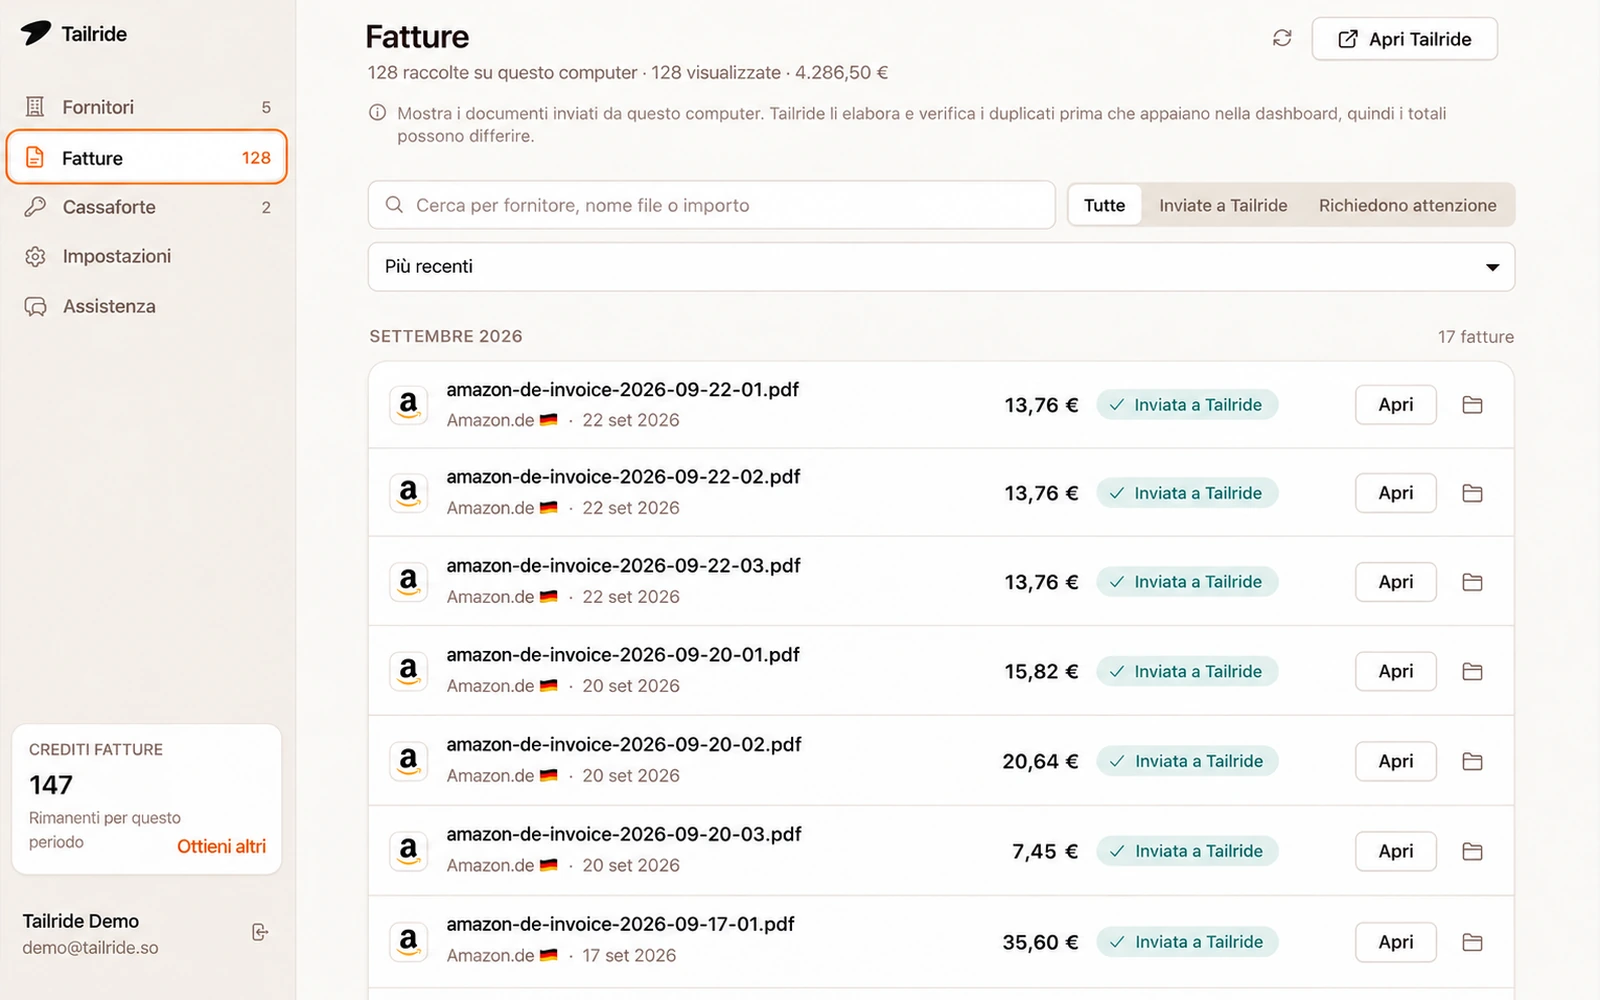Click Amazon logo of invoice 2026-09-20-02
1600x1000 pixels.
408,761
